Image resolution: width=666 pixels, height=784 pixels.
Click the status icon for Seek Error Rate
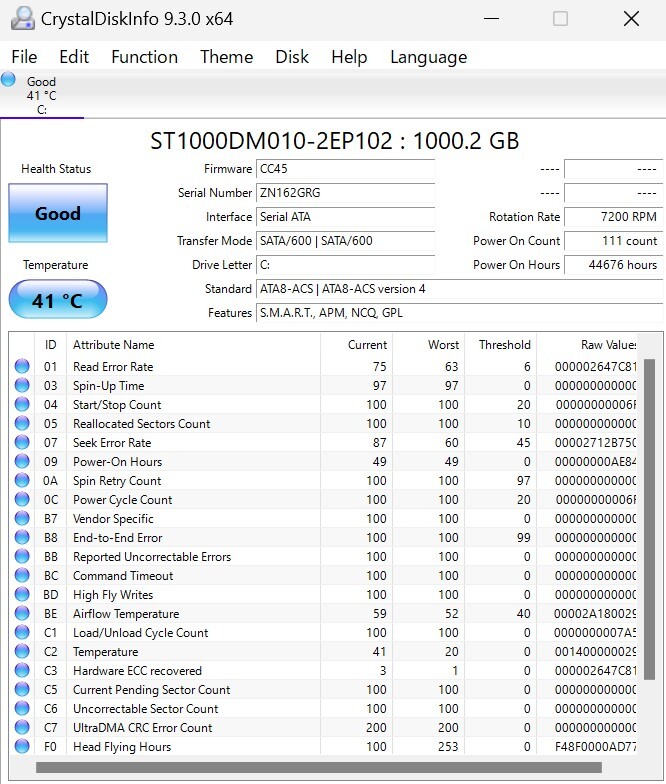pos(22,442)
